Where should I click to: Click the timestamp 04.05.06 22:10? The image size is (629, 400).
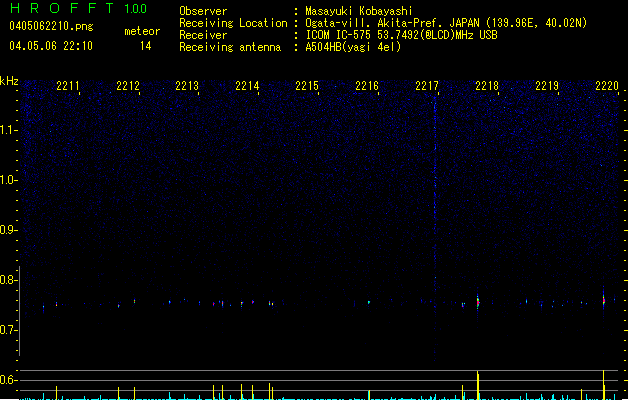click(51, 46)
